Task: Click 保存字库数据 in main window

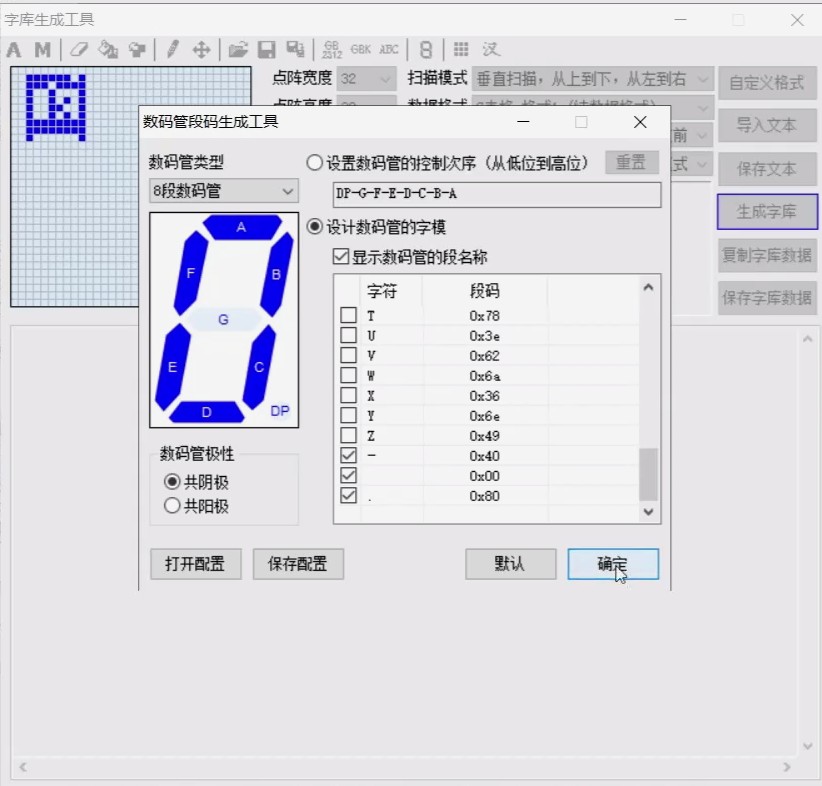Action: coord(767,298)
